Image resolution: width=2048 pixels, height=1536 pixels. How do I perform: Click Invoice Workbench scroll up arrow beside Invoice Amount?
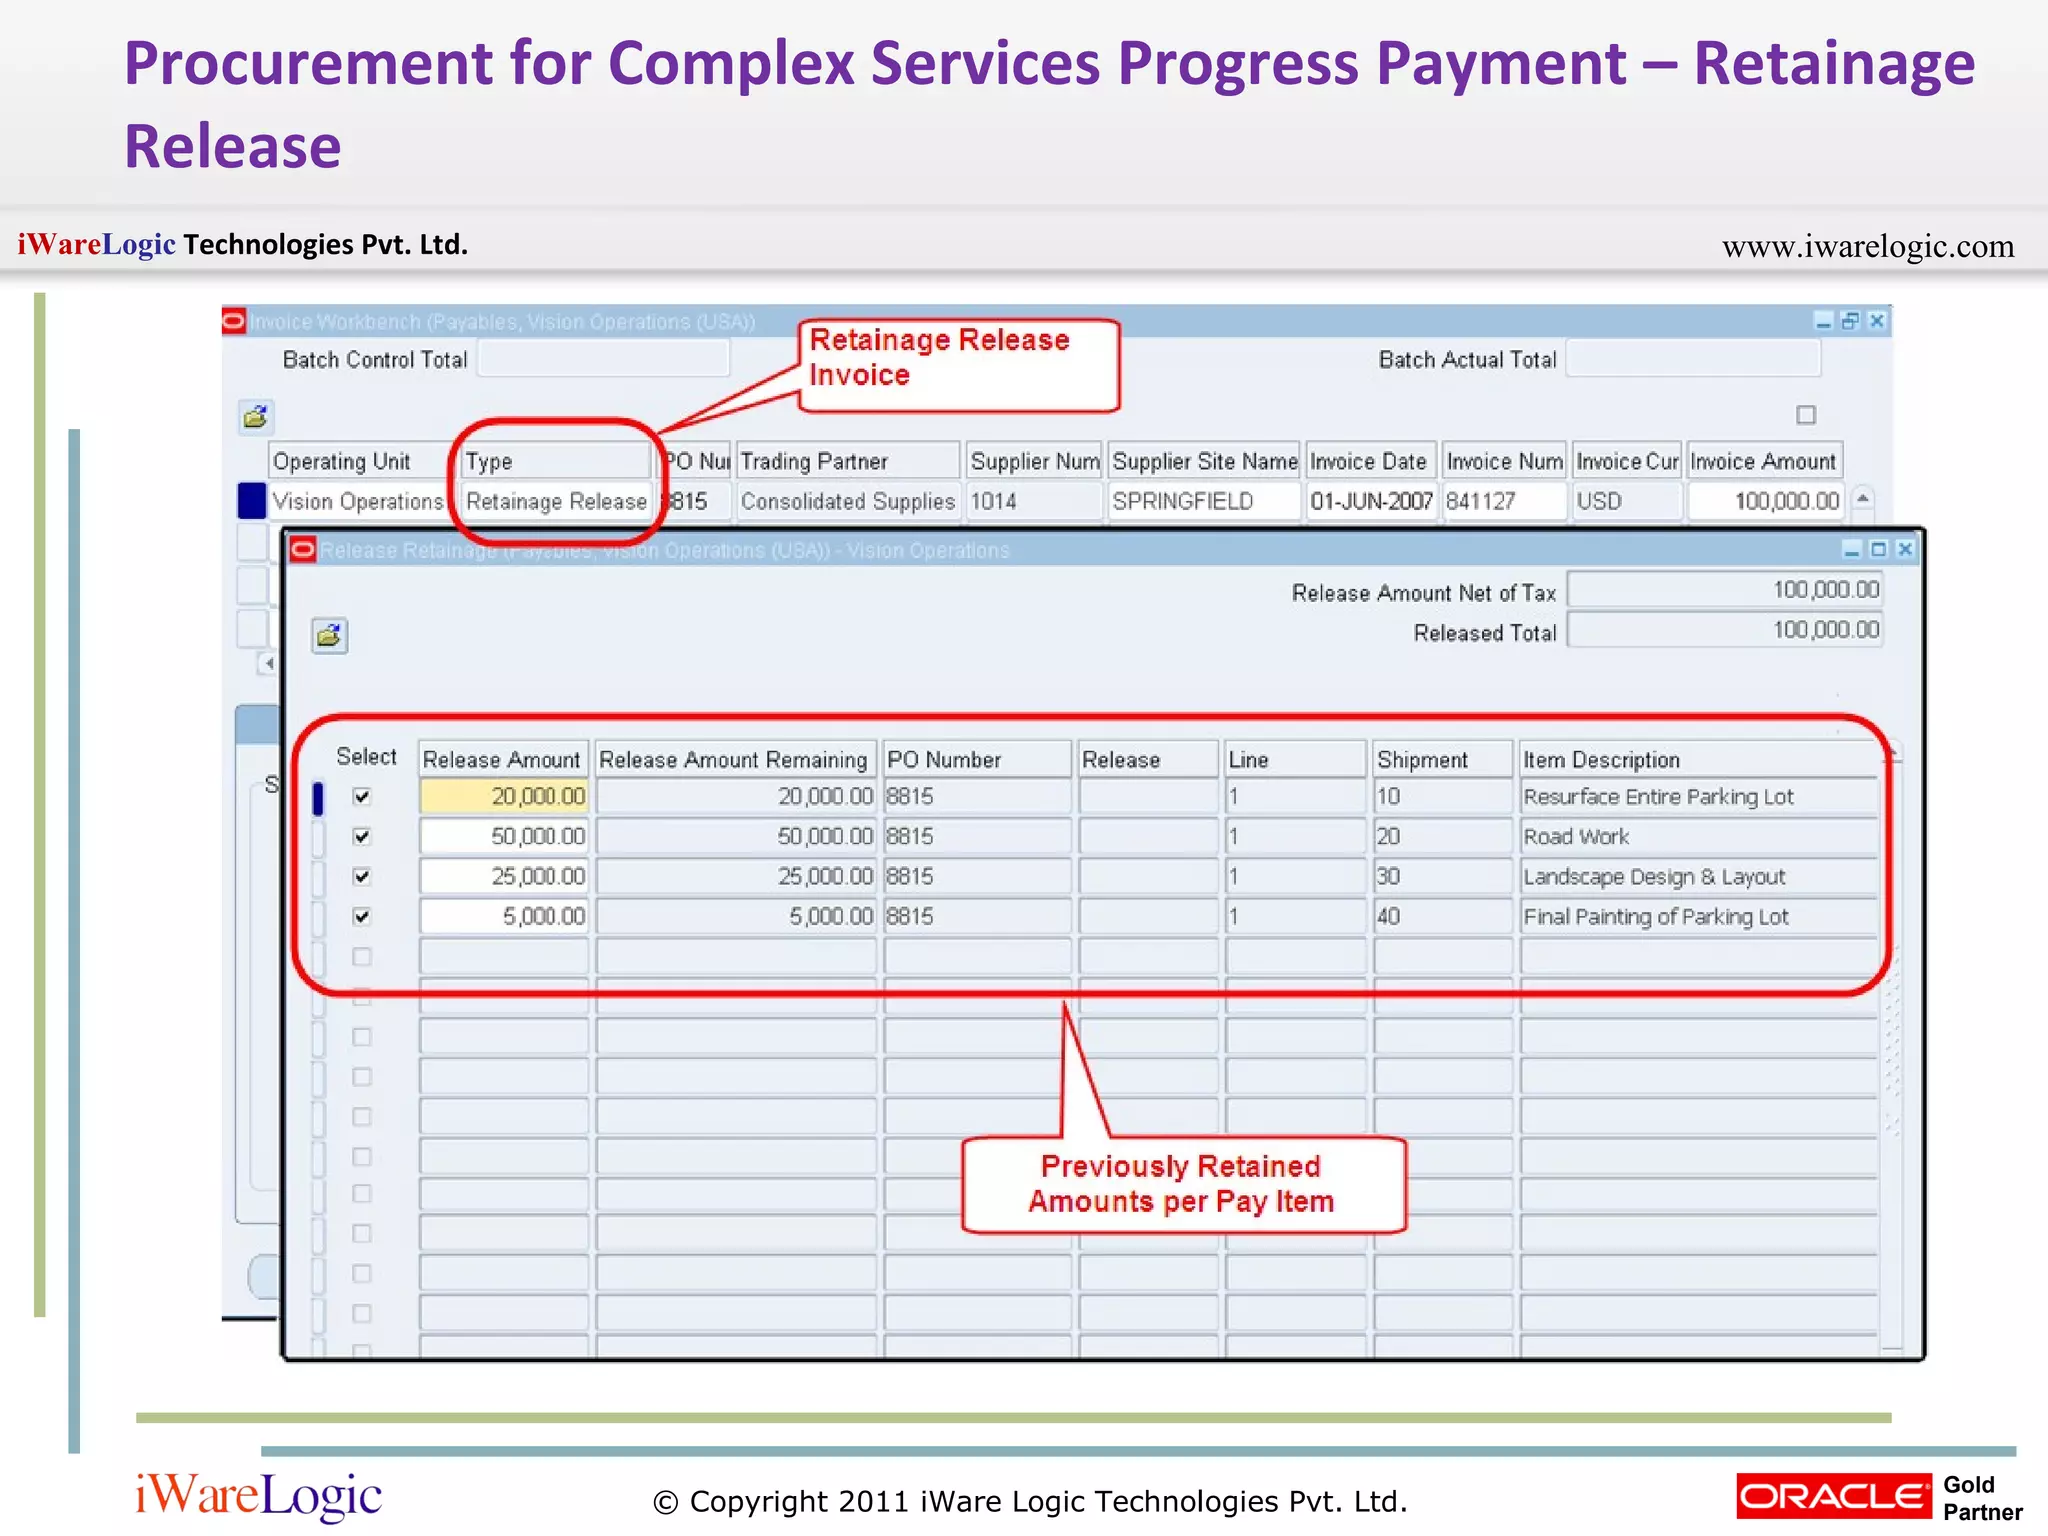tap(1863, 498)
